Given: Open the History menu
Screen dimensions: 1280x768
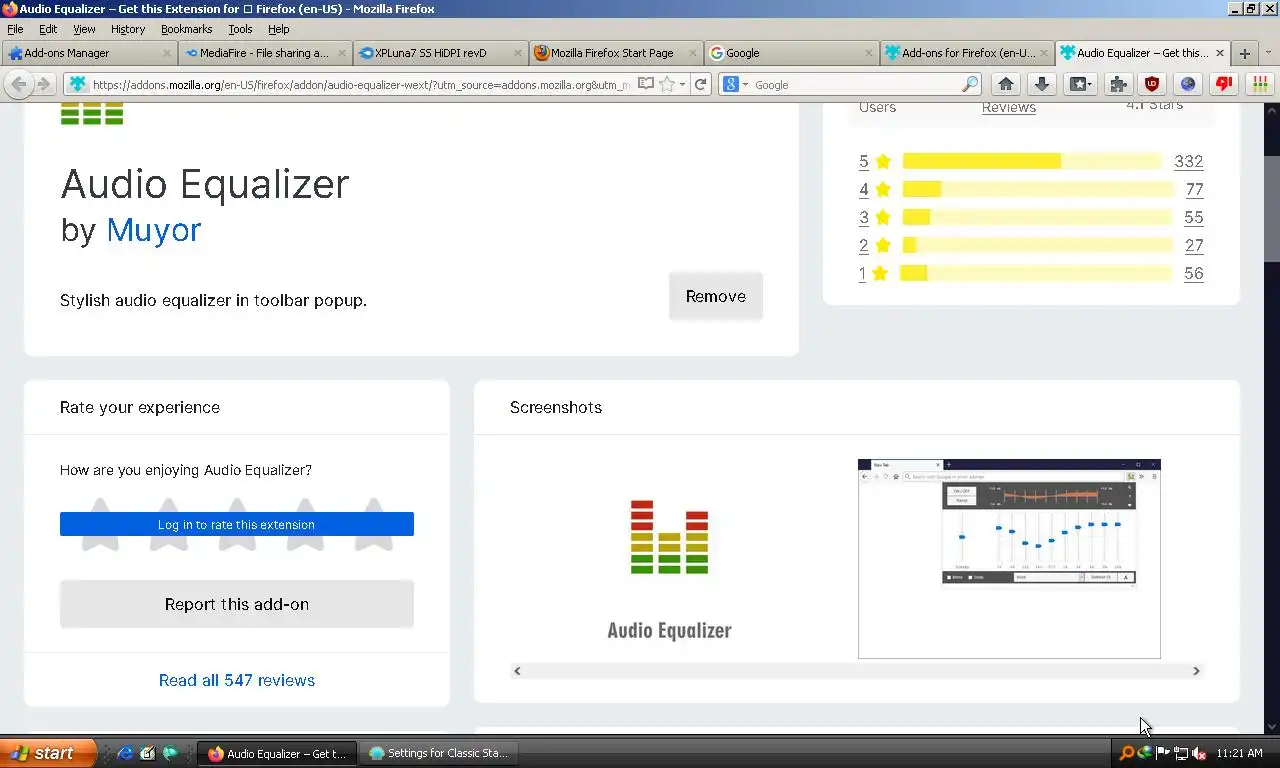Looking at the screenshot, I should (127, 29).
